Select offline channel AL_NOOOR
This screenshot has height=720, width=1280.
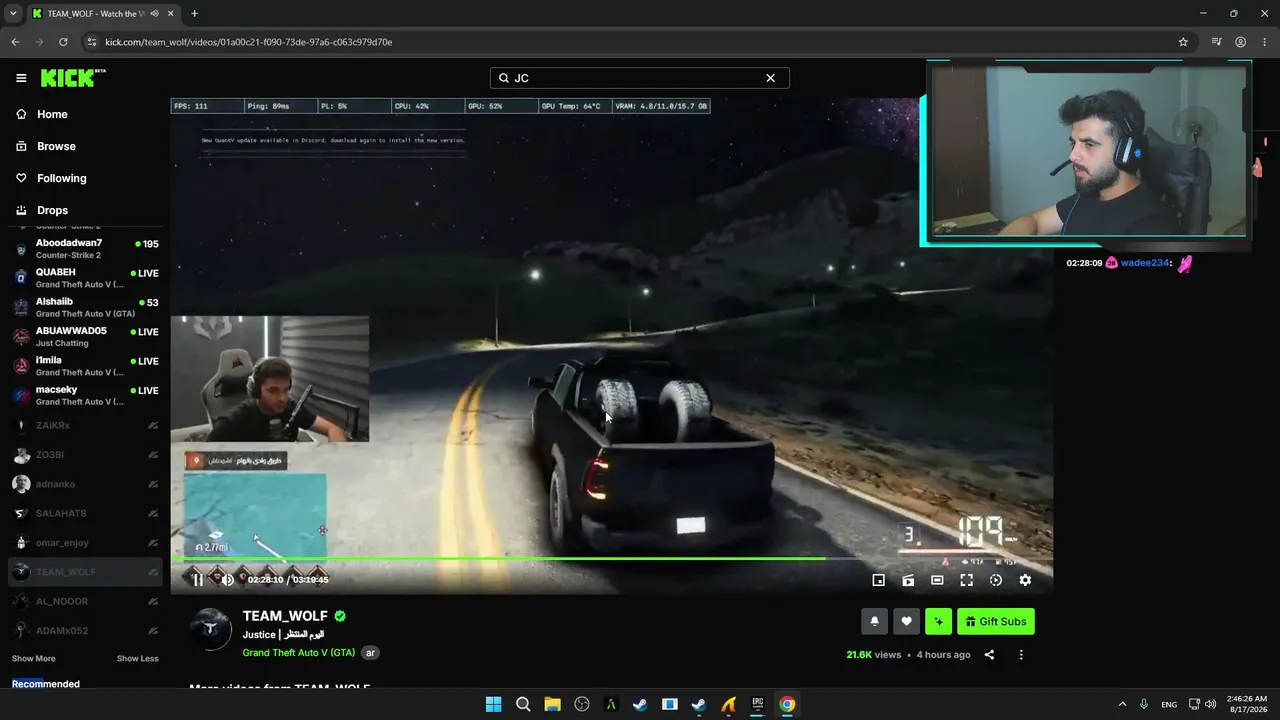[85, 601]
